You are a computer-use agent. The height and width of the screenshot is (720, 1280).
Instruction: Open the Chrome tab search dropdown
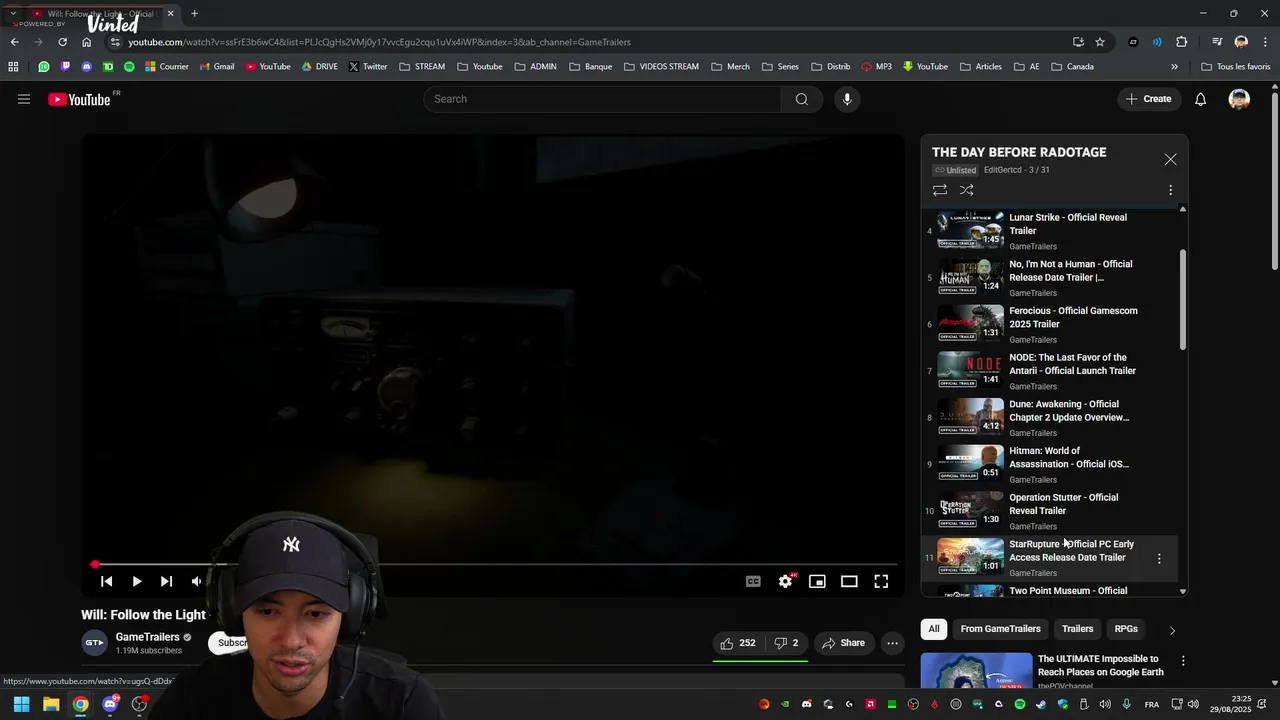pos(13,13)
